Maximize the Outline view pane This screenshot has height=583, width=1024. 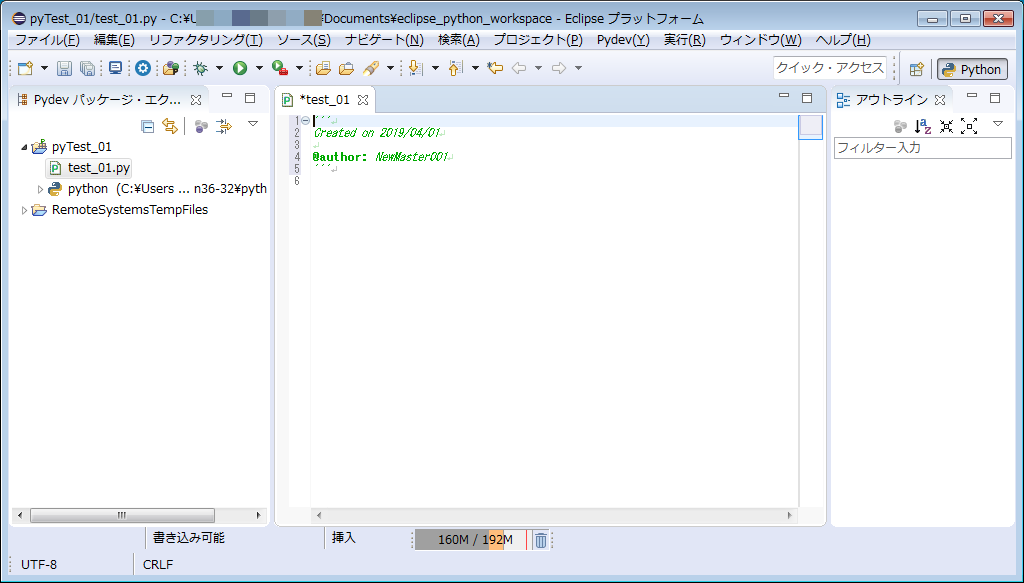[995, 98]
